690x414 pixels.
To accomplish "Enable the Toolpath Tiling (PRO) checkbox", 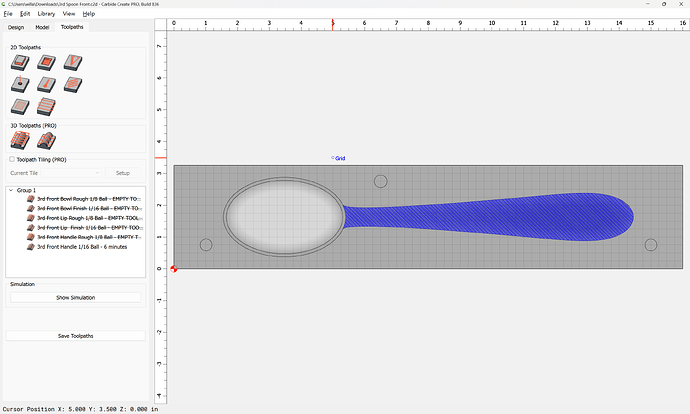I will [x=12, y=159].
